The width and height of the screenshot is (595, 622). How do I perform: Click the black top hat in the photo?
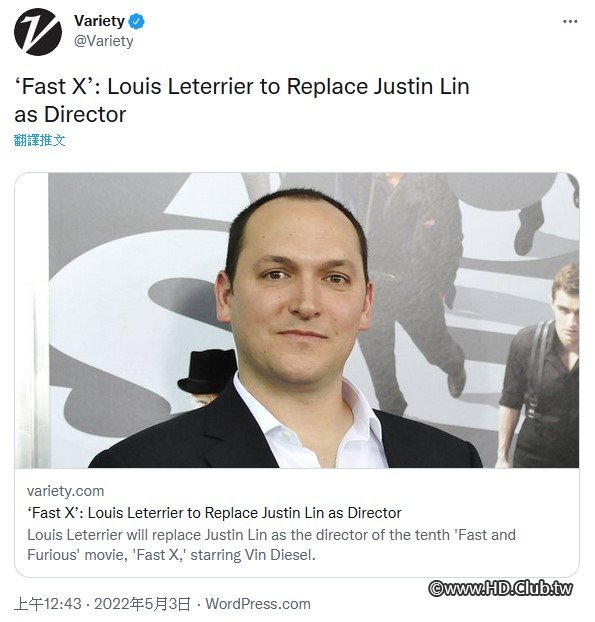point(207,371)
